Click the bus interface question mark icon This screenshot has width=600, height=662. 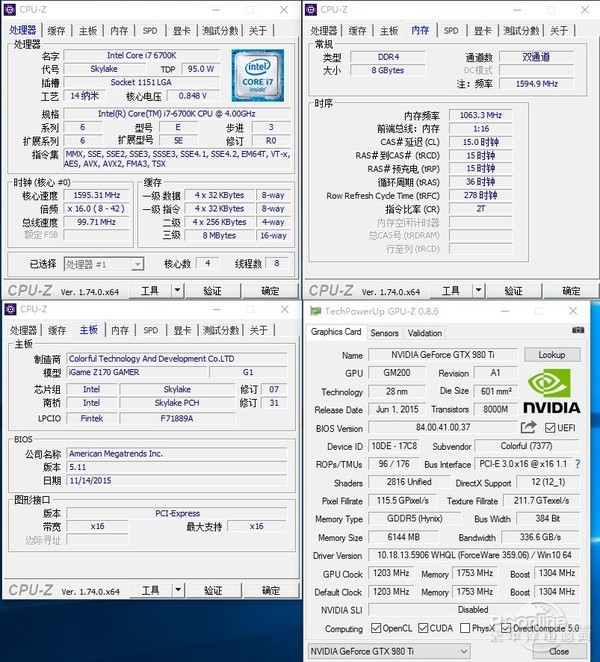pyautogui.click(x=577, y=464)
